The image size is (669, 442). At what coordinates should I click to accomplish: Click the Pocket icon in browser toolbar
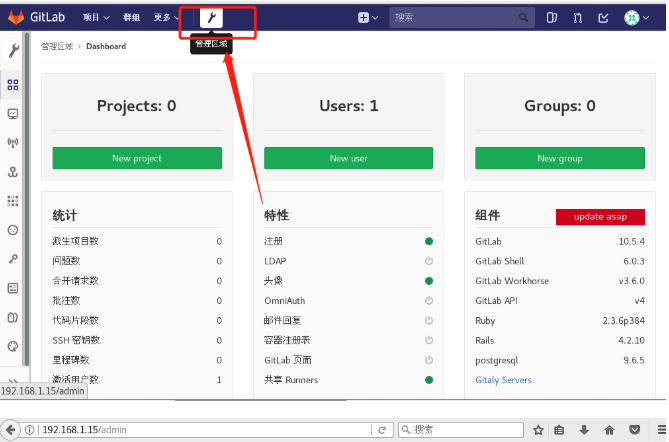click(635, 430)
